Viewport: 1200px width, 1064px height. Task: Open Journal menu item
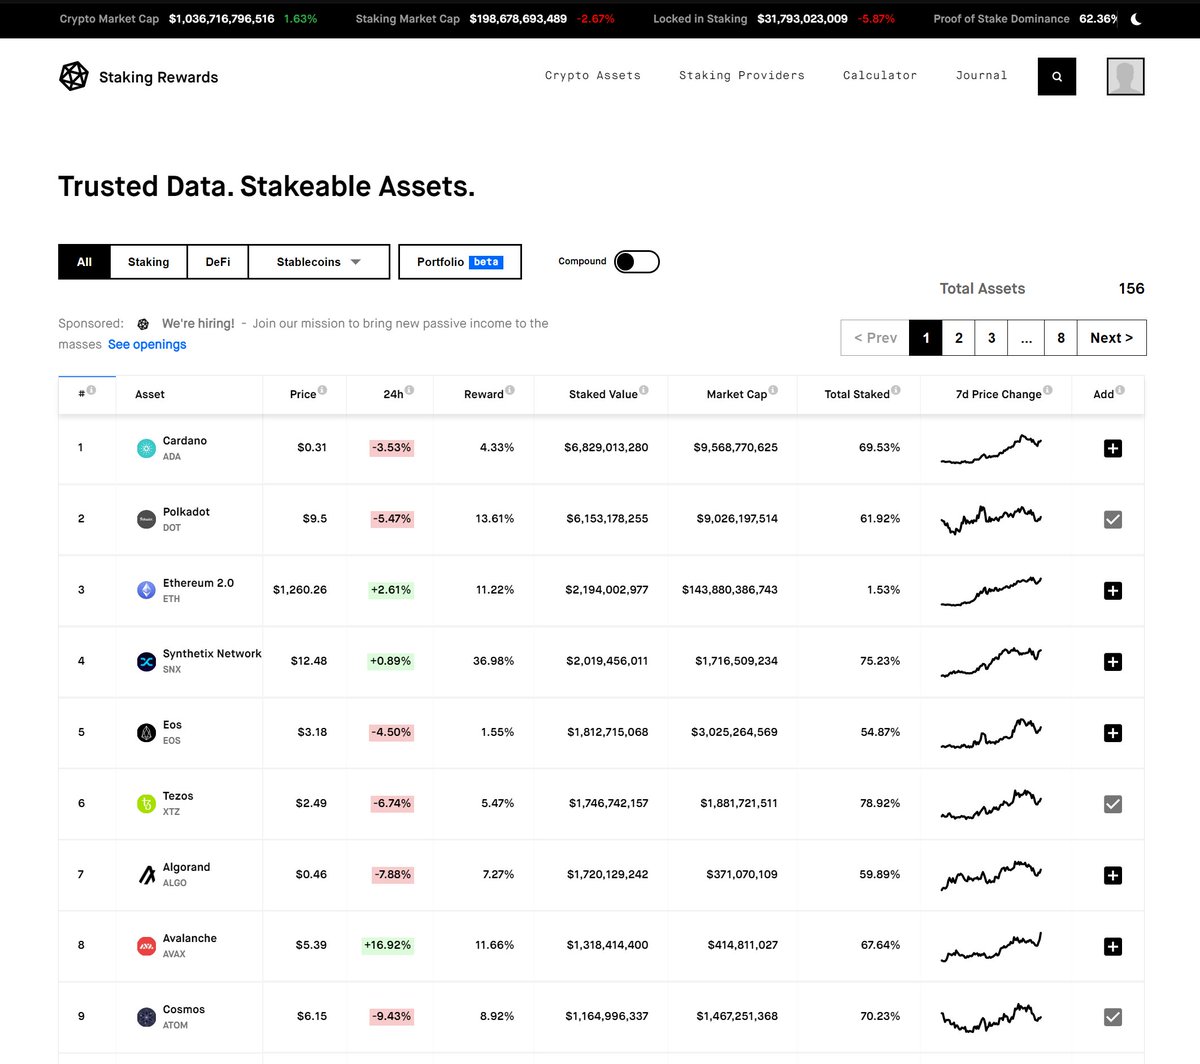tap(981, 75)
